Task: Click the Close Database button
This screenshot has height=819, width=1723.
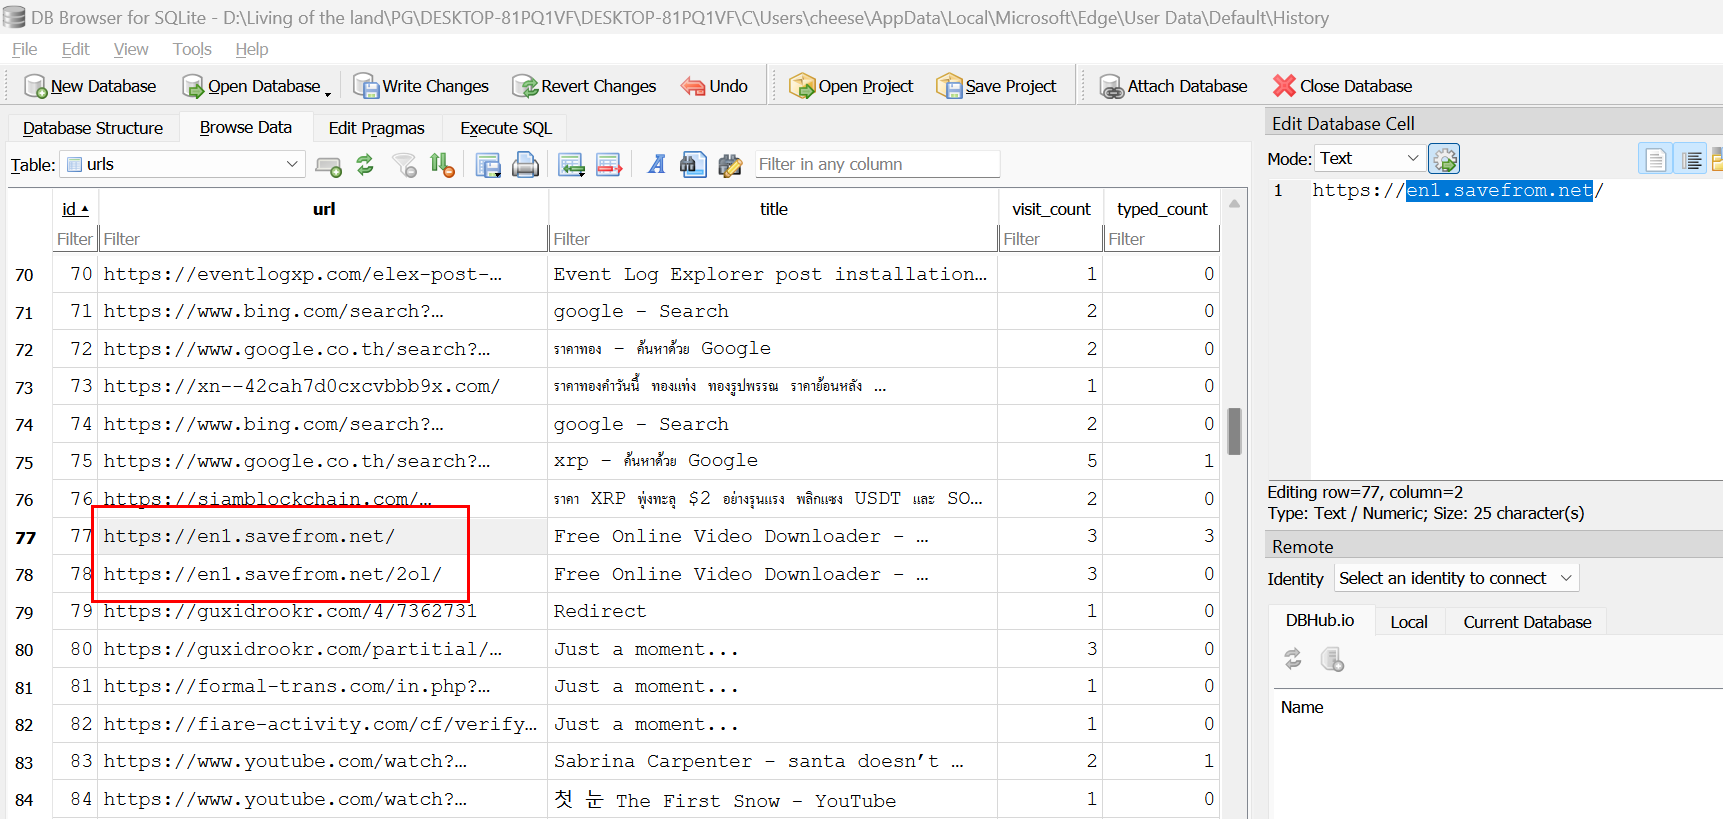Action: coord(1342,86)
